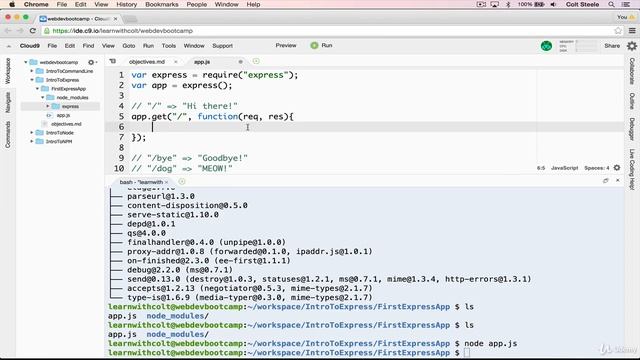Close the objectives.md tab
The width and height of the screenshot is (640, 360).
coord(176,62)
